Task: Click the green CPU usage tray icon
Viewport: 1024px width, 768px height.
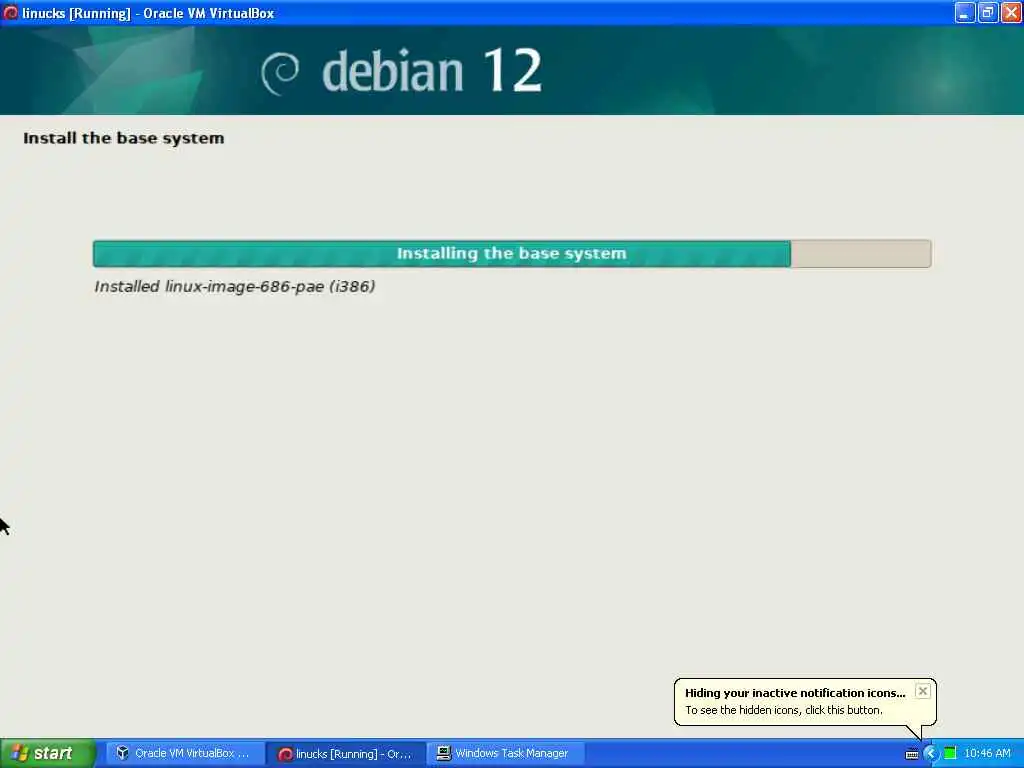Action: click(950, 754)
